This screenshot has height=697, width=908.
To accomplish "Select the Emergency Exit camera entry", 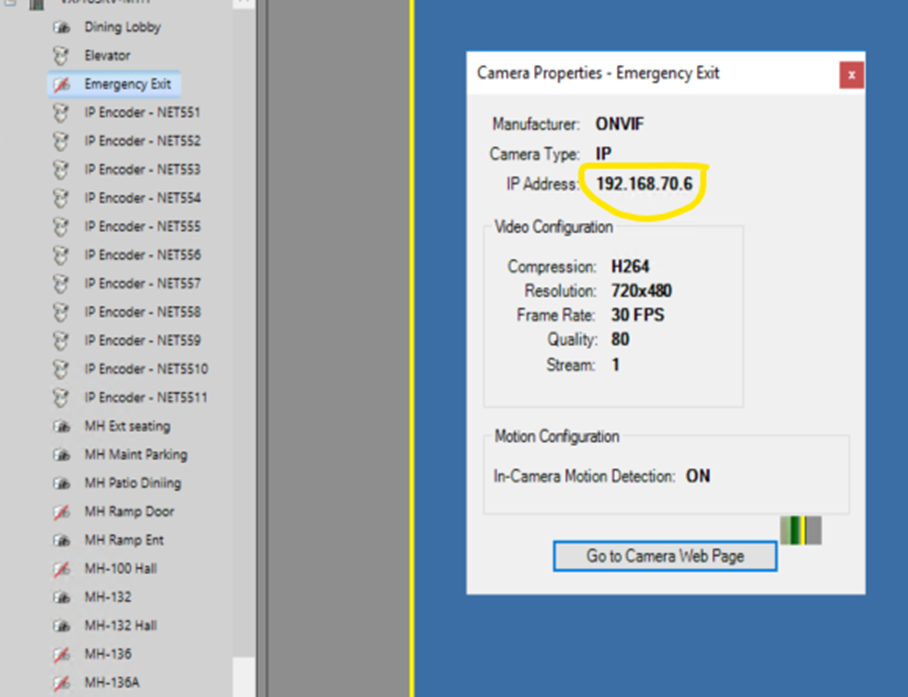I will point(127,85).
